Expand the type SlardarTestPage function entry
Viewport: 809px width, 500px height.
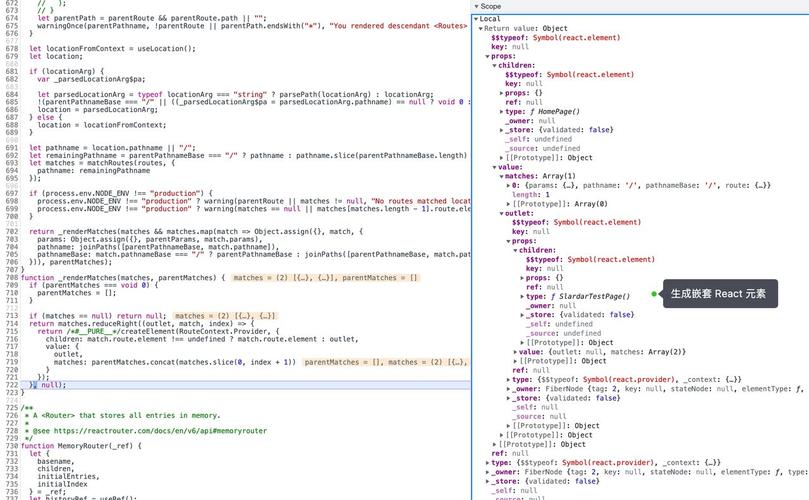point(523,296)
